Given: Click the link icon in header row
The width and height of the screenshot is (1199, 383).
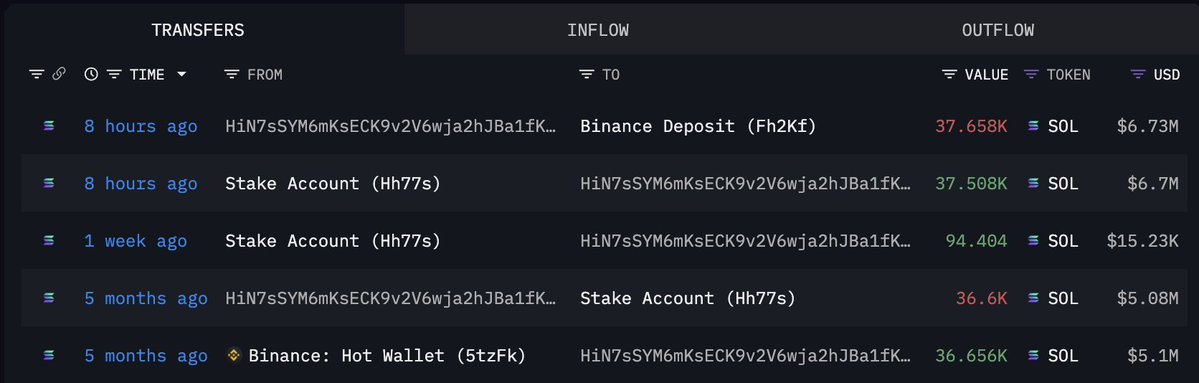Looking at the screenshot, I should [59, 74].
